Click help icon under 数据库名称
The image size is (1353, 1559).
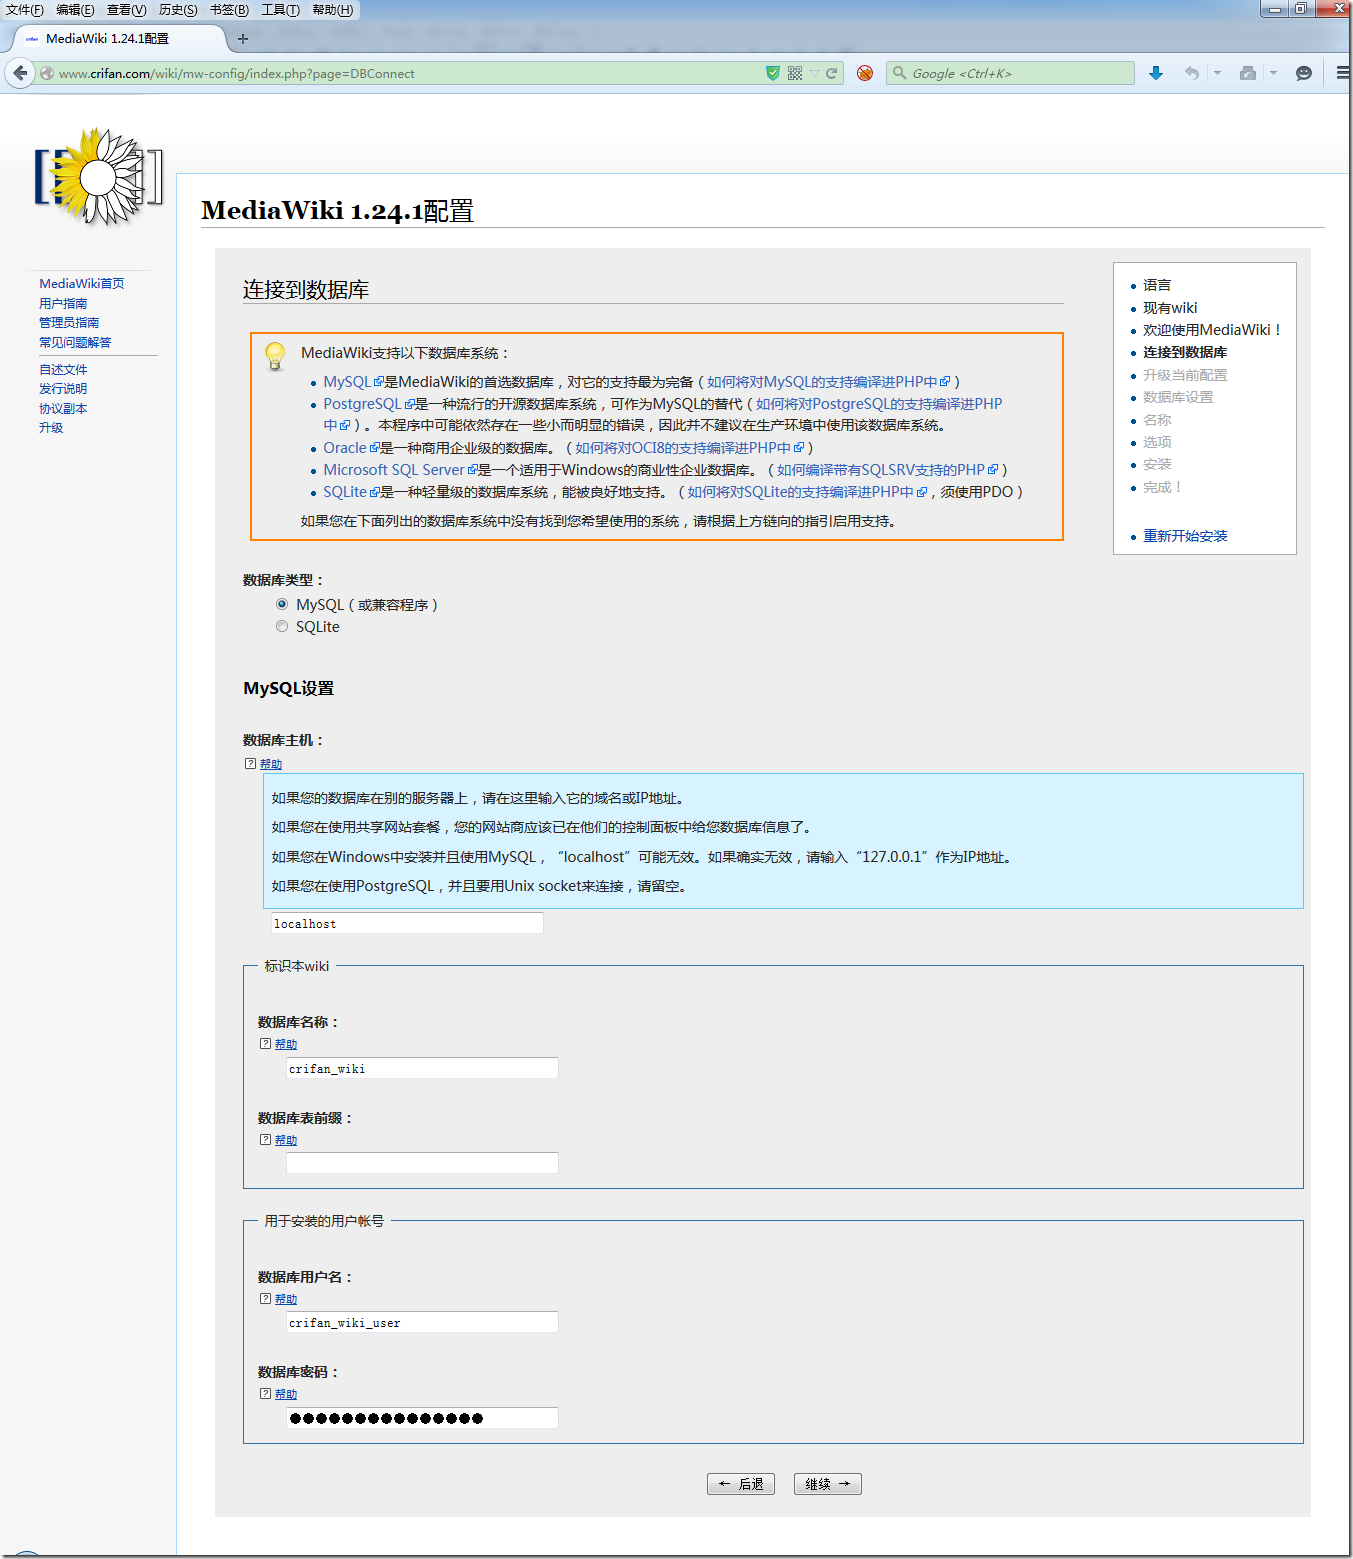265,1044
